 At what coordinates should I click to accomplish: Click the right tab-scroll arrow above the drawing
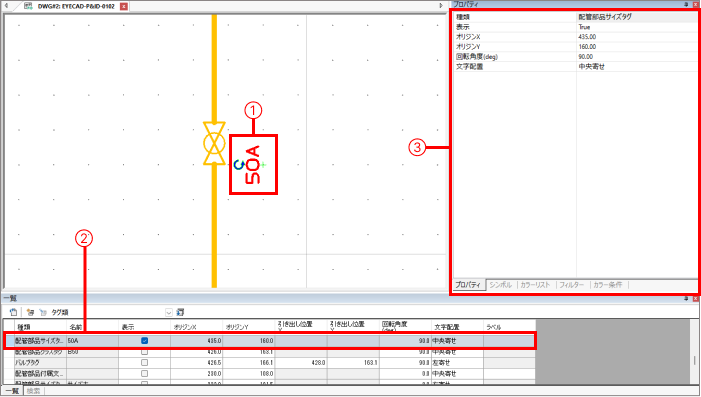tap(441, 6)
